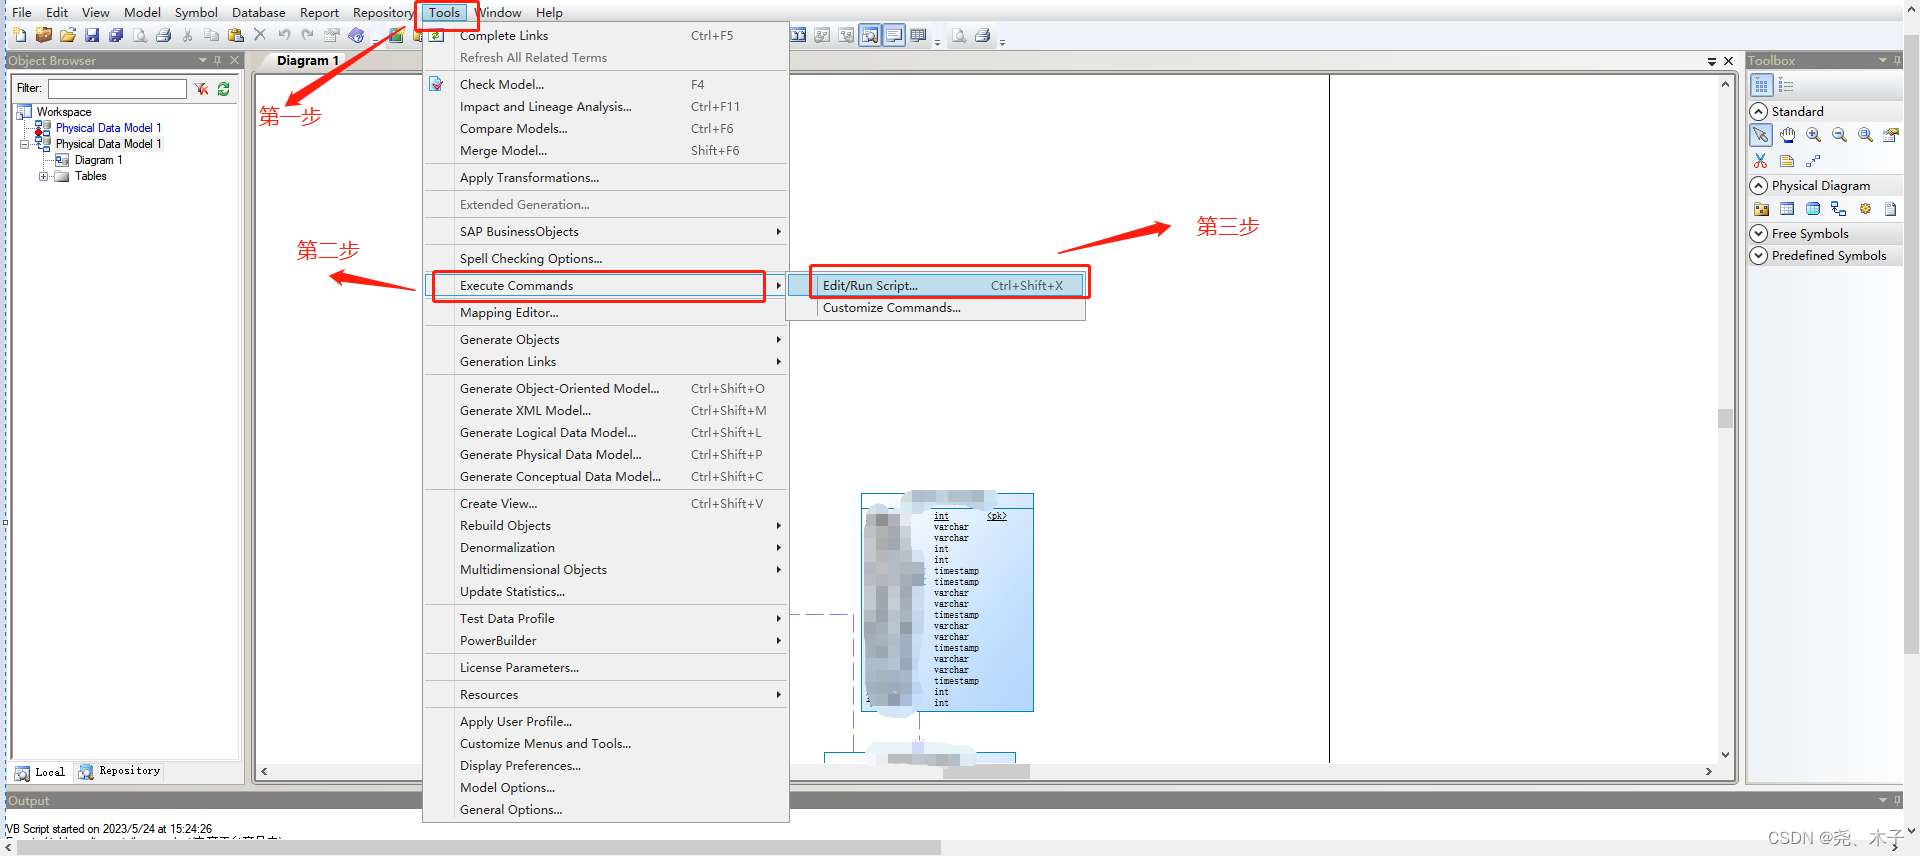Collapse the Physical Diagram toolbox section

[1759, 185]
